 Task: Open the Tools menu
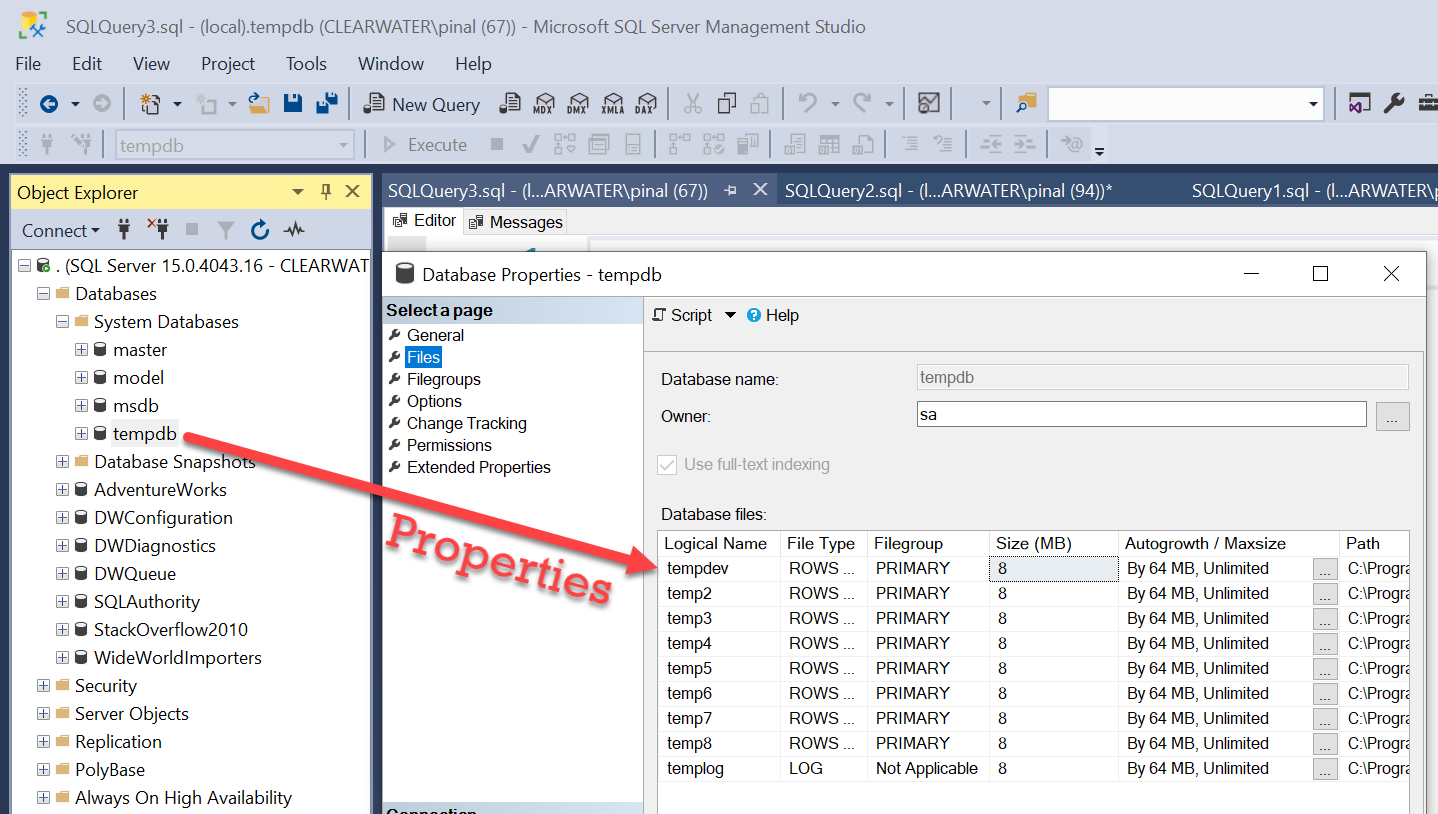(x=306, y=64)
